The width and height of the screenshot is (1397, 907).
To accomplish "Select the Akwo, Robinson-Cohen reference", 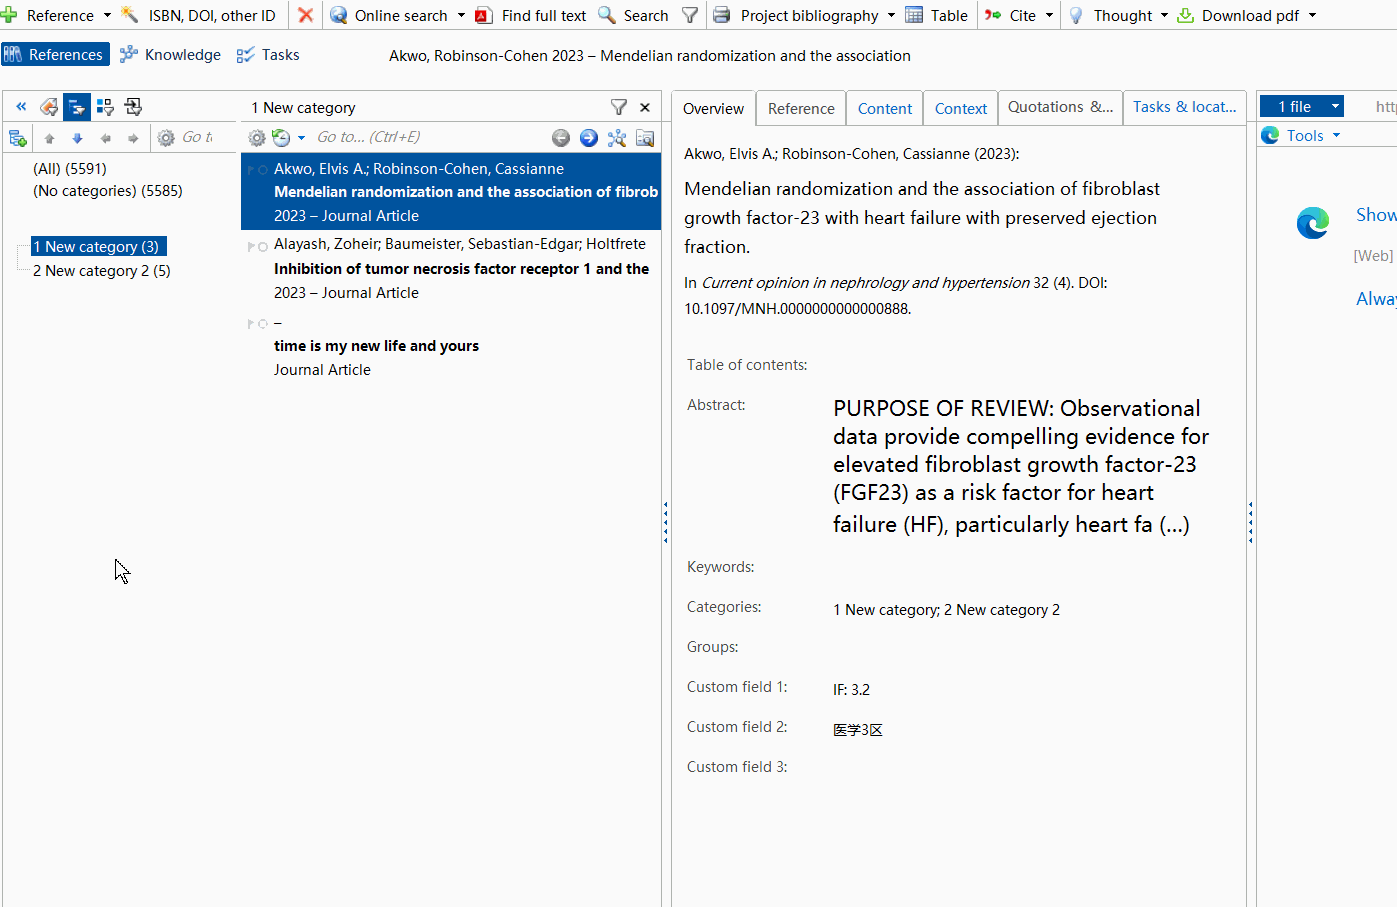I will [x=451, y=192].
